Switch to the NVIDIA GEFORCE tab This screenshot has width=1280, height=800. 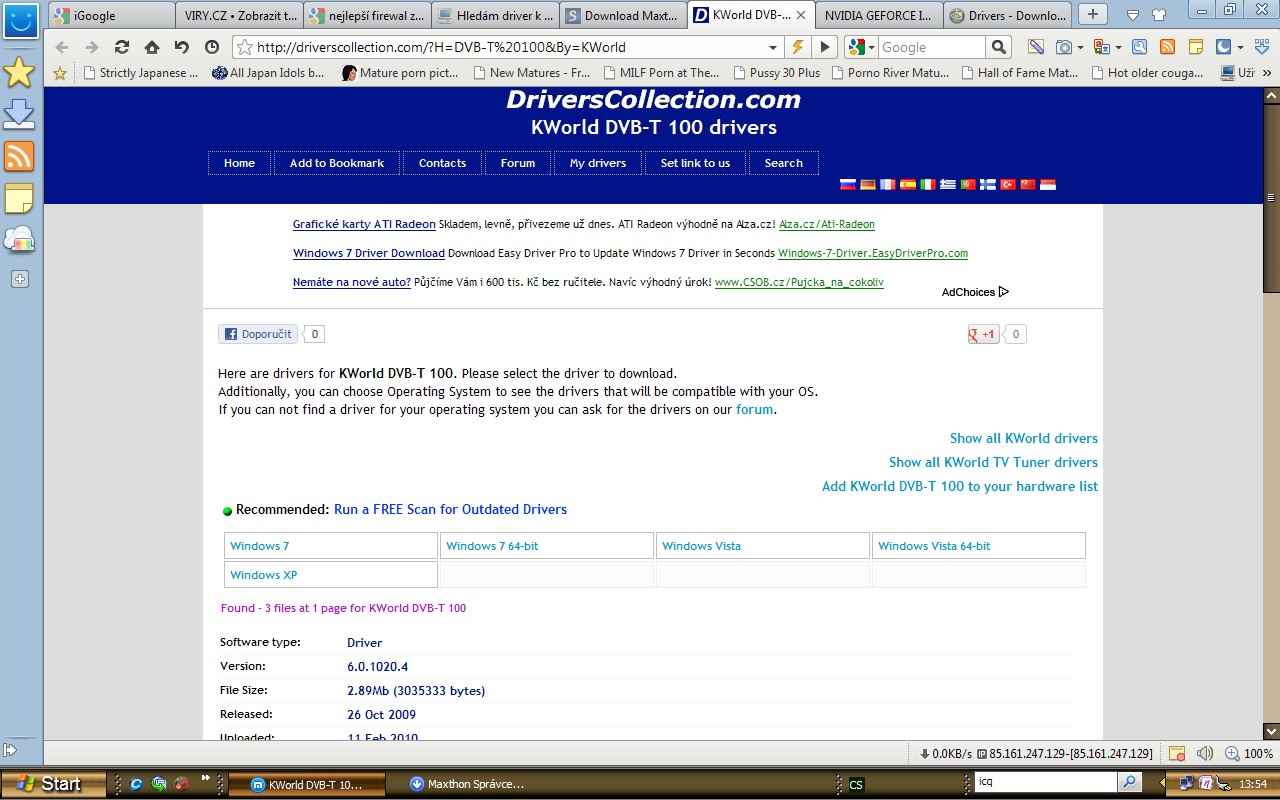click(878, 15)
